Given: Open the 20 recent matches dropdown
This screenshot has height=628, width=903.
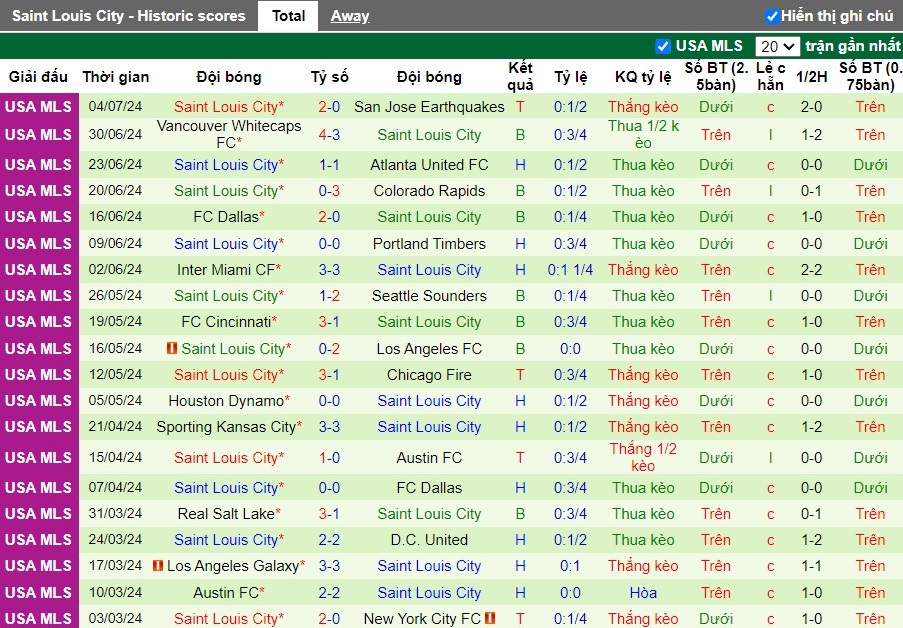Looking at the screenshot, I should (777, 46).
